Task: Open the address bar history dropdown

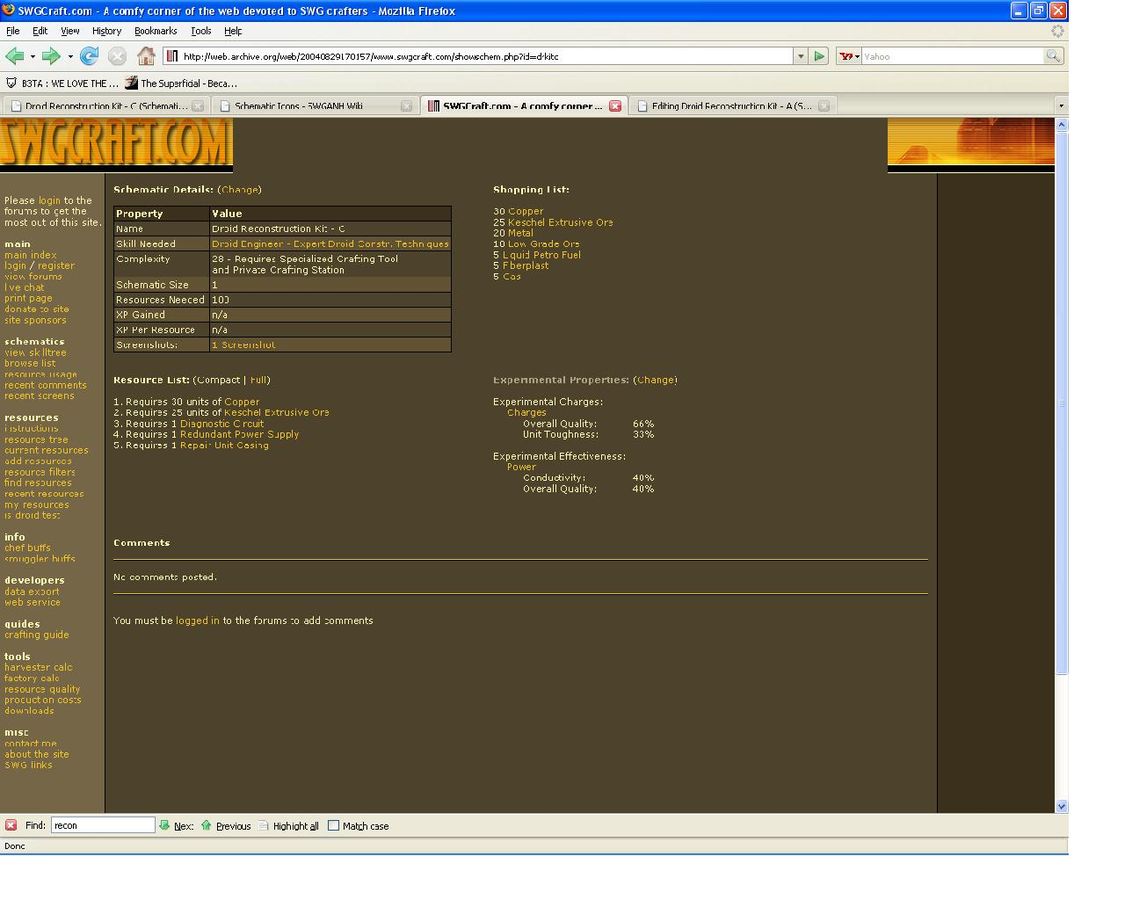Action: point(800,56)
